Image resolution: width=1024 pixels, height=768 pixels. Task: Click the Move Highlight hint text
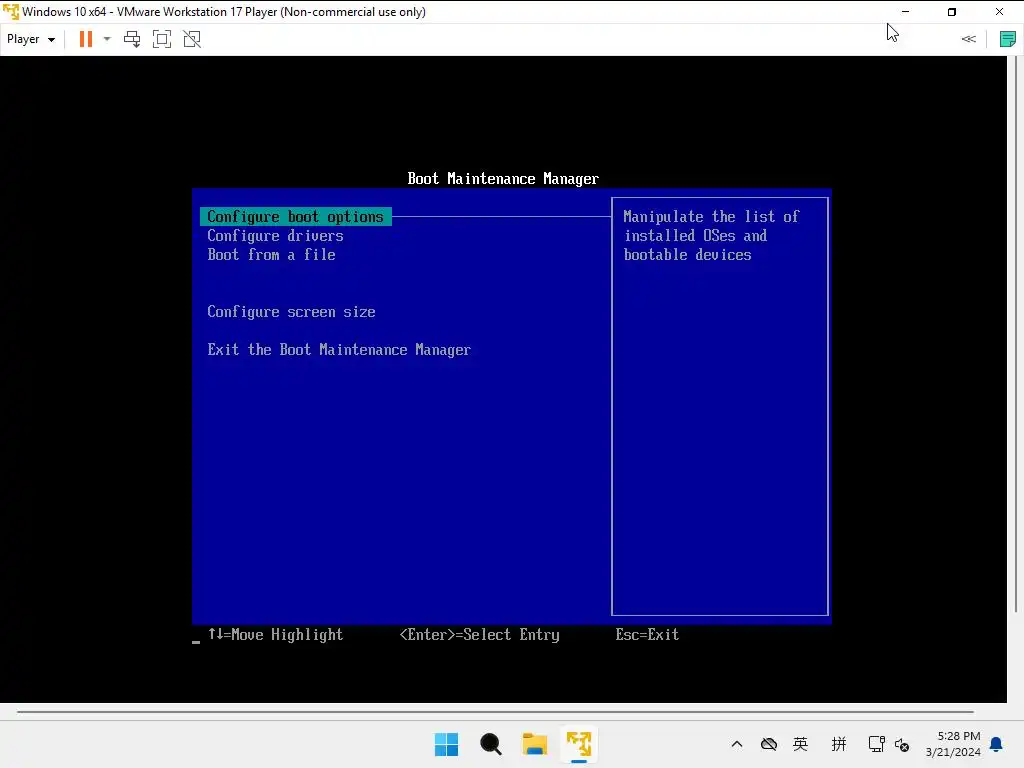click(x=275, y=635)
